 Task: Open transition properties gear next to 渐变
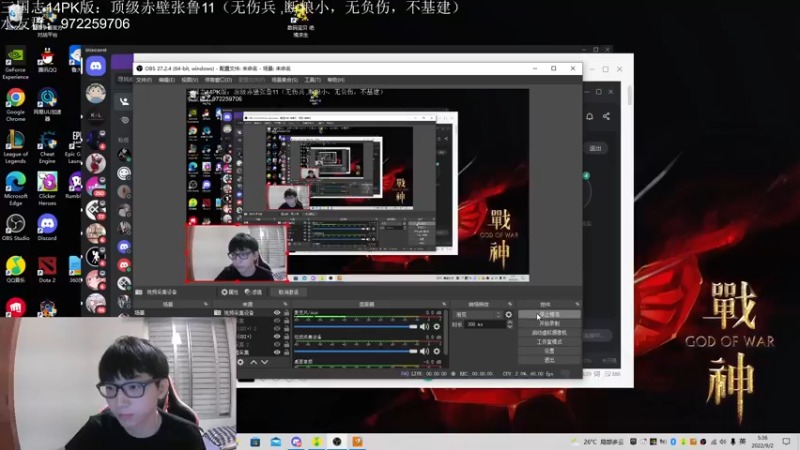(x=509, y=315)
